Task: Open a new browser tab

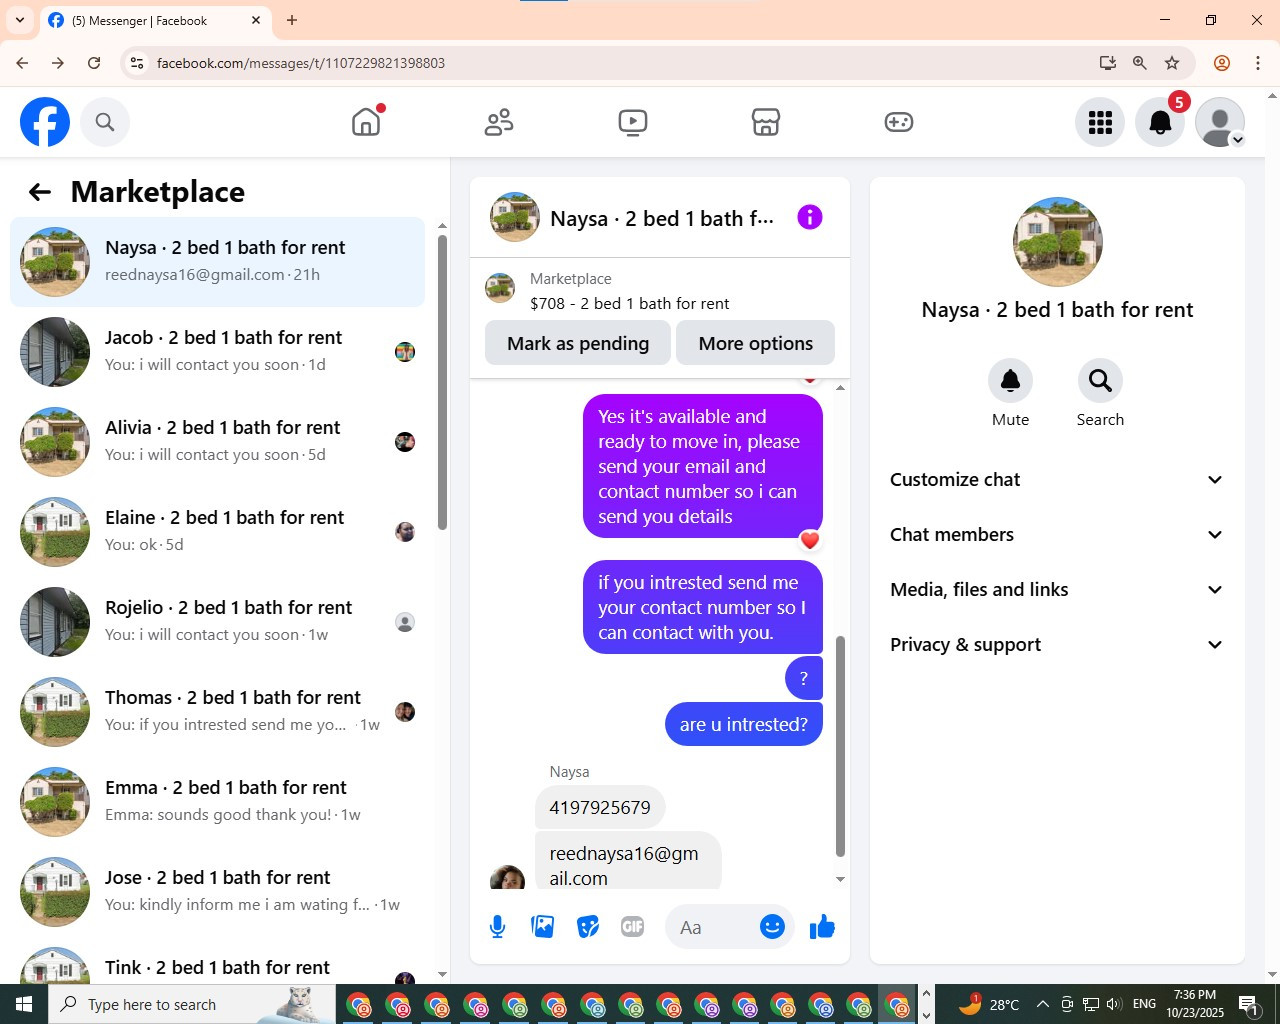Action: point(292,20)
